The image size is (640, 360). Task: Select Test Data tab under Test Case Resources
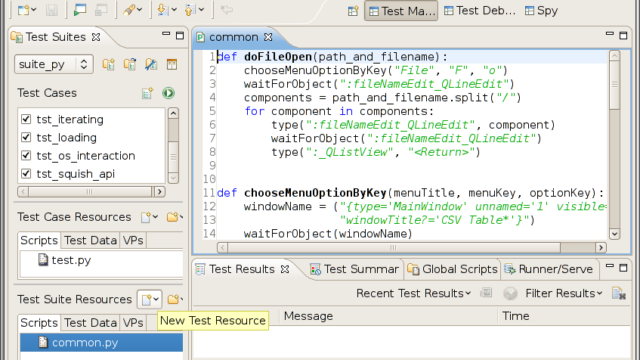coord(90,240)
